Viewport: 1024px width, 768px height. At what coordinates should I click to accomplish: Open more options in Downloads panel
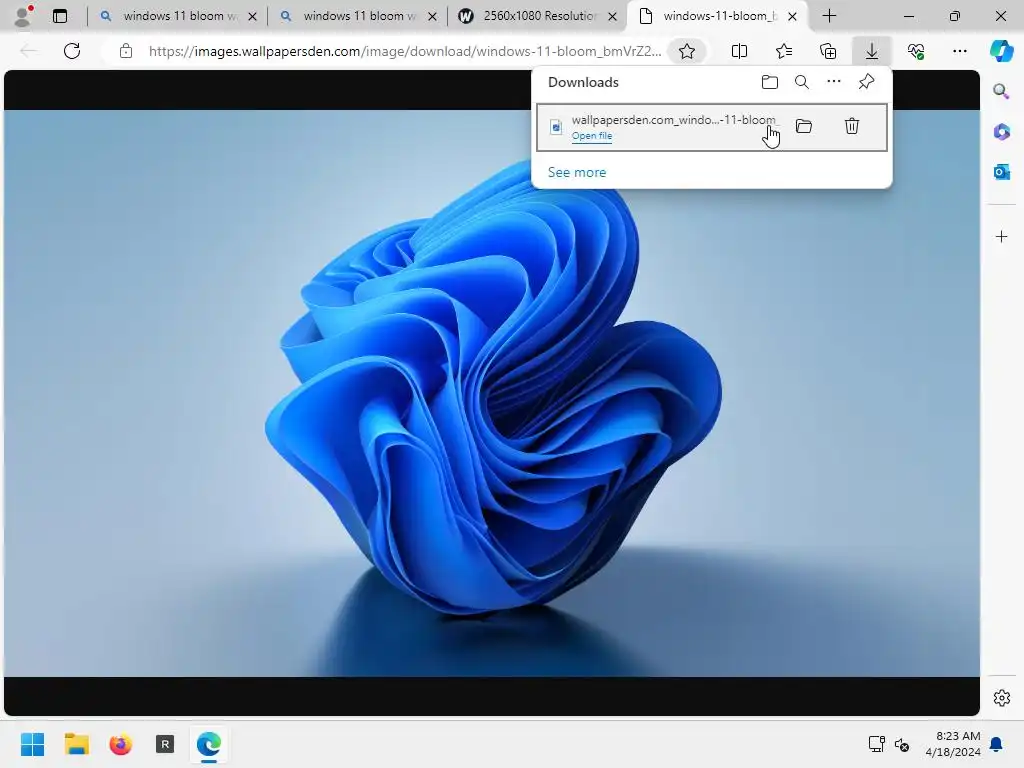click(834, 82)
